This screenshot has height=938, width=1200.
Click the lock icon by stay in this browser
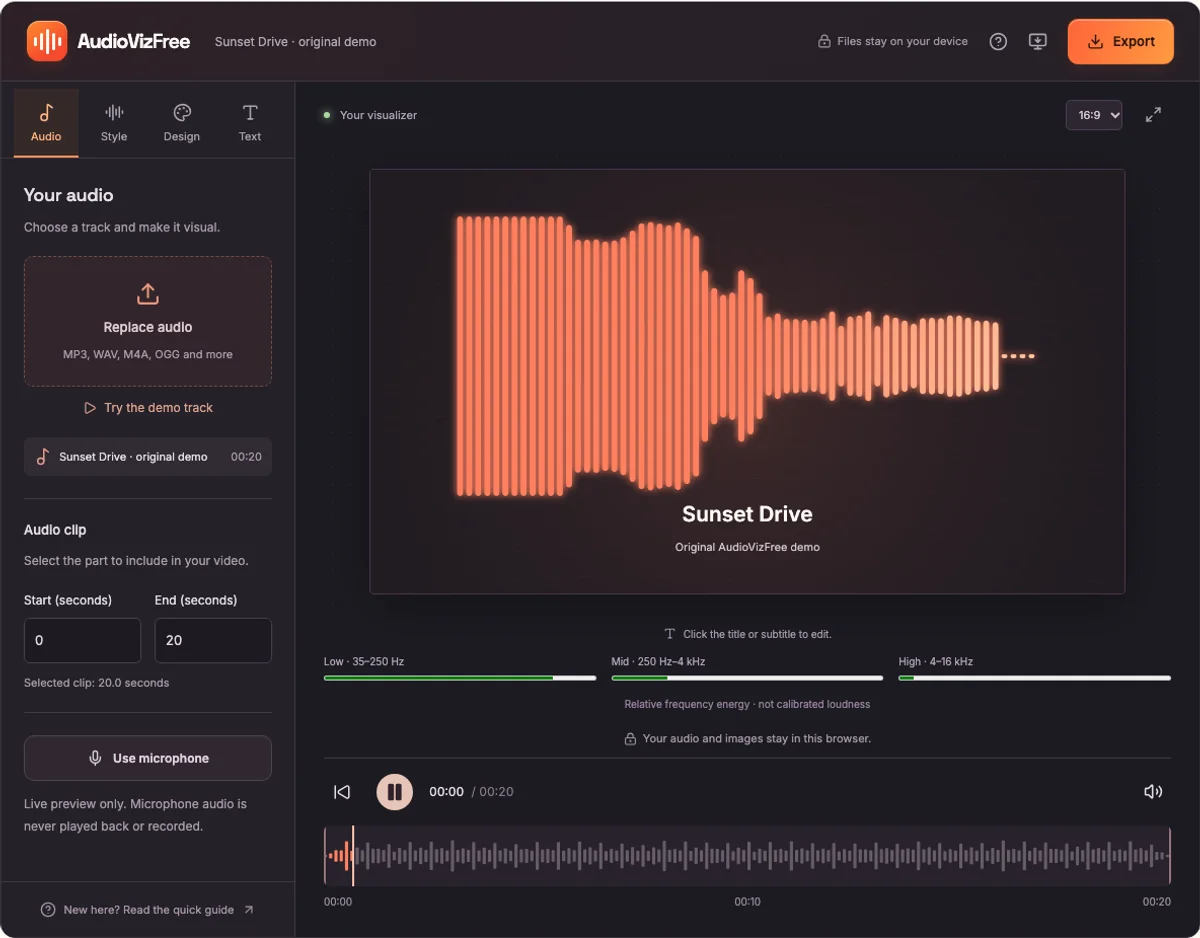coord(630,739)
